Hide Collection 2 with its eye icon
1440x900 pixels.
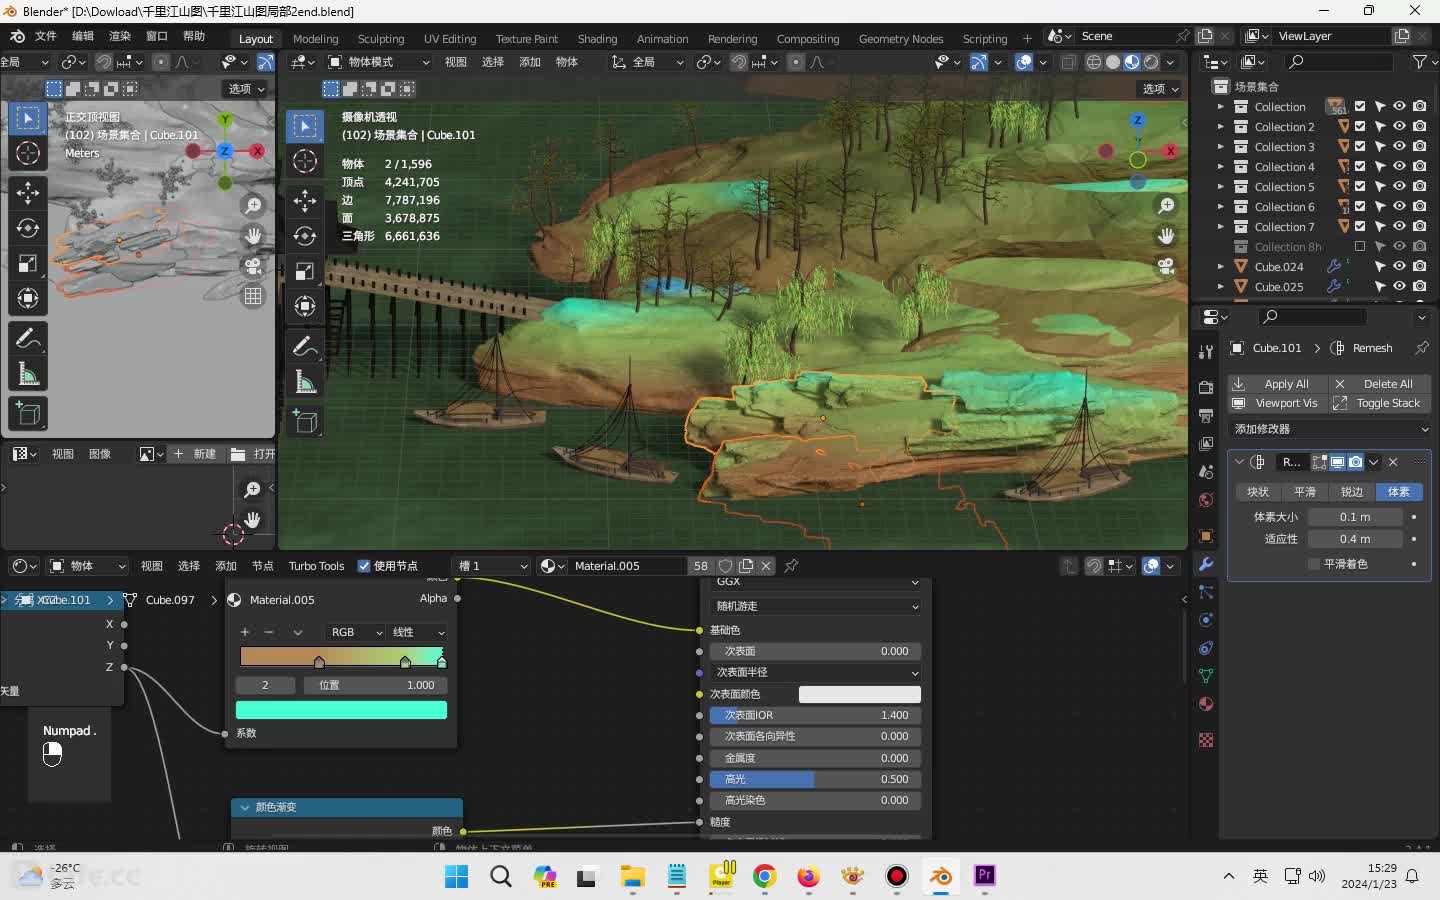(1399, 127)
